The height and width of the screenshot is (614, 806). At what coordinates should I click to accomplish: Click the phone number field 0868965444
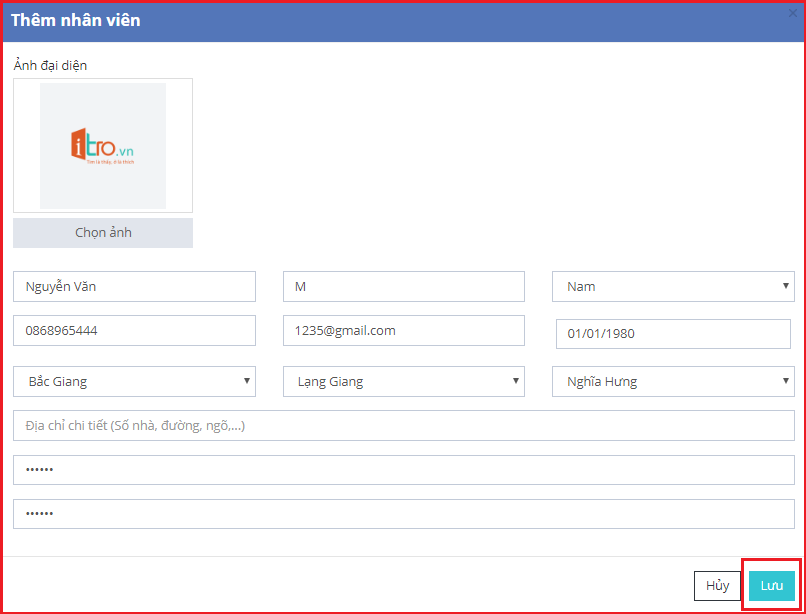[x=134, y=330]
